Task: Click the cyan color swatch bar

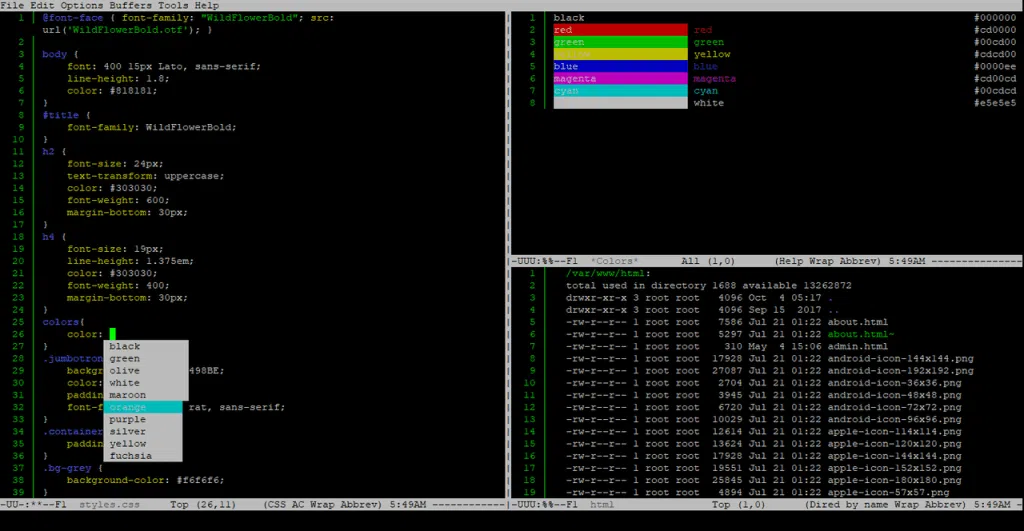Action: [620, 91]
